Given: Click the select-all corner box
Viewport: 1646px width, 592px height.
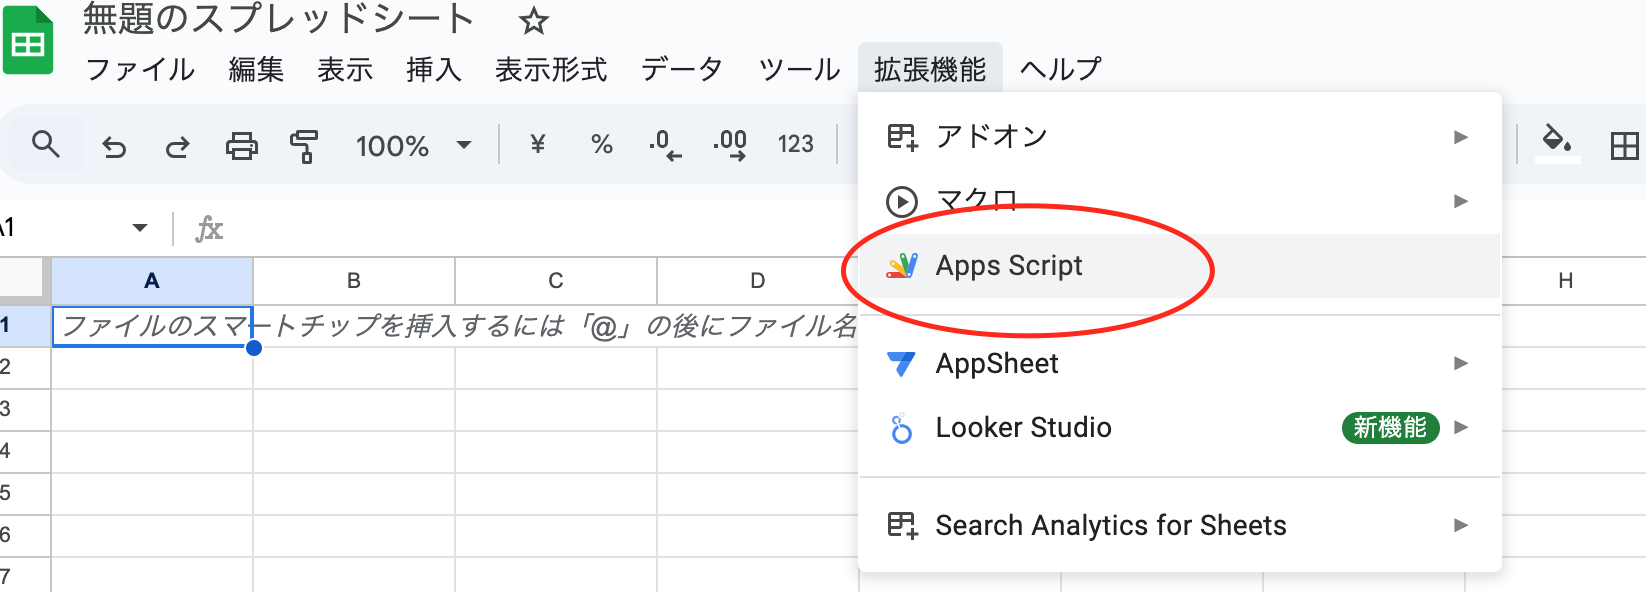Looking at the screenshot, I should pos(25,281).
